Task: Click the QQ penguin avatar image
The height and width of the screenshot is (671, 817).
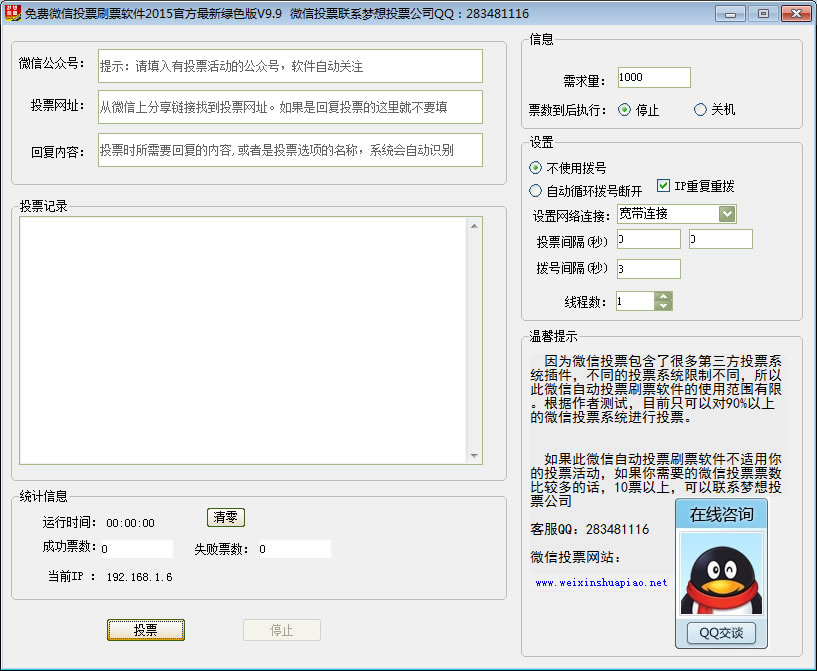Action: [721, 574]
